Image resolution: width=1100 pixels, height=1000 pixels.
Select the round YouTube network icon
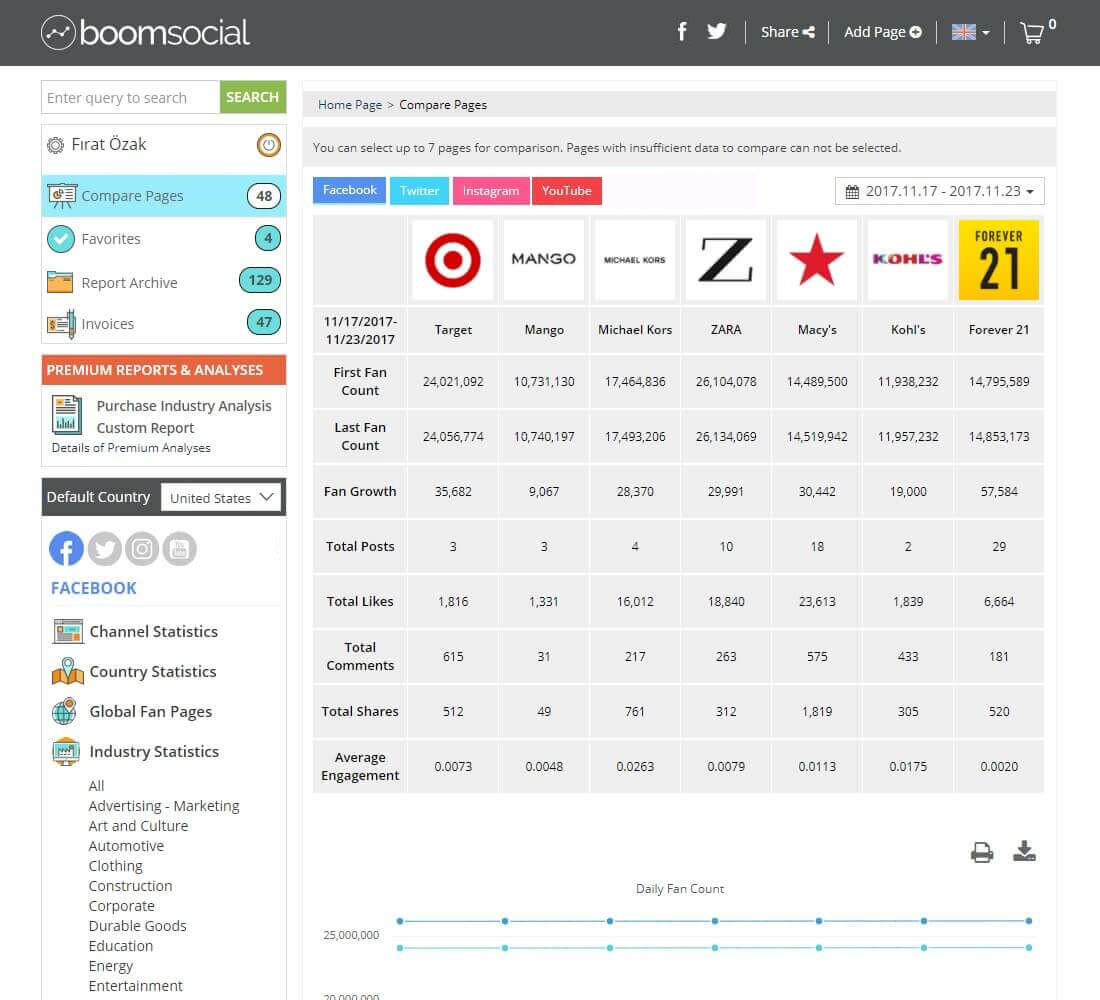pos(180,549)
